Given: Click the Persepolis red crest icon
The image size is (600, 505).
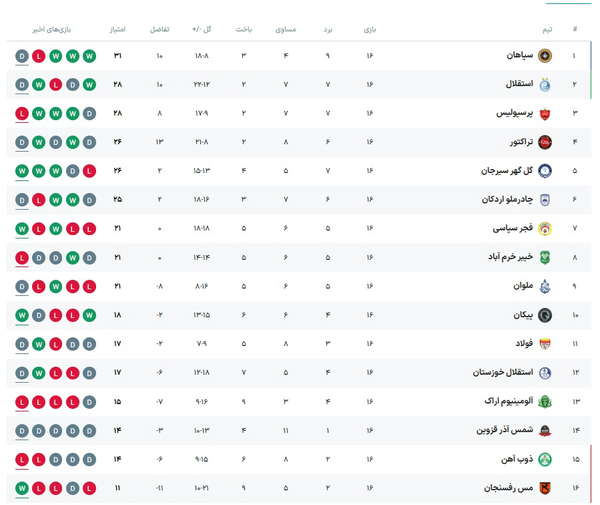Looking at the screenshot, I should point(545,114).
